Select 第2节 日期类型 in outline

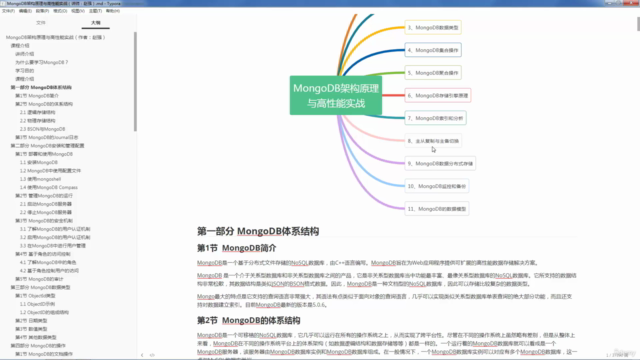point(31,321)
